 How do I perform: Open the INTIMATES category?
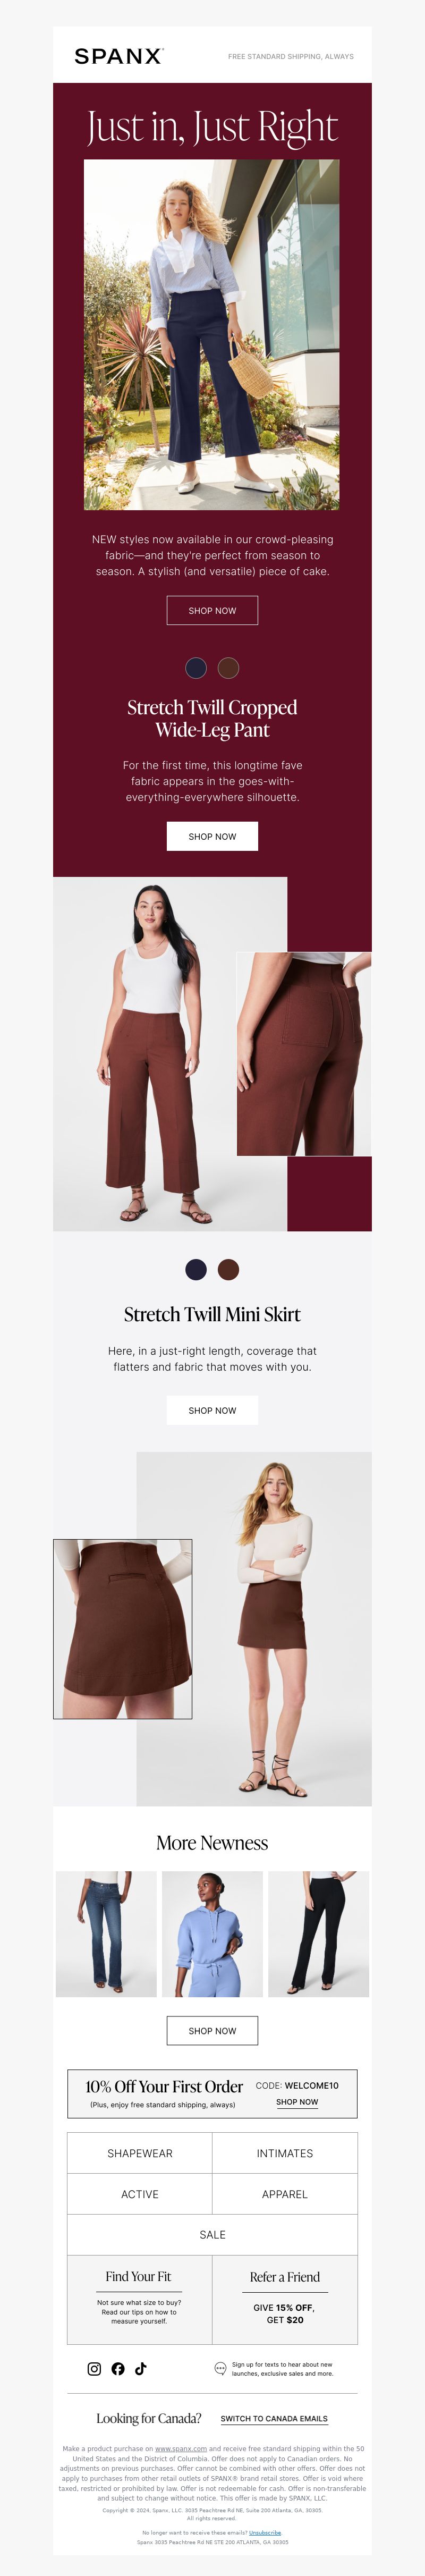point(285,2153)
